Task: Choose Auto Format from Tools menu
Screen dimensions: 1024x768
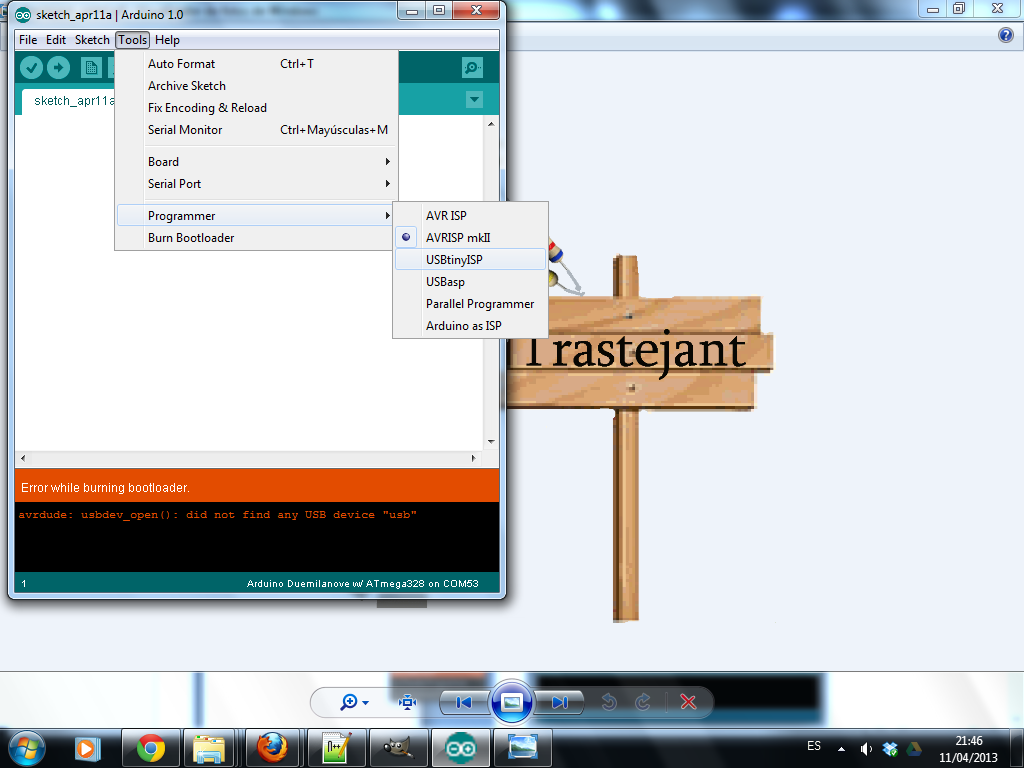Action: (256, 64)
